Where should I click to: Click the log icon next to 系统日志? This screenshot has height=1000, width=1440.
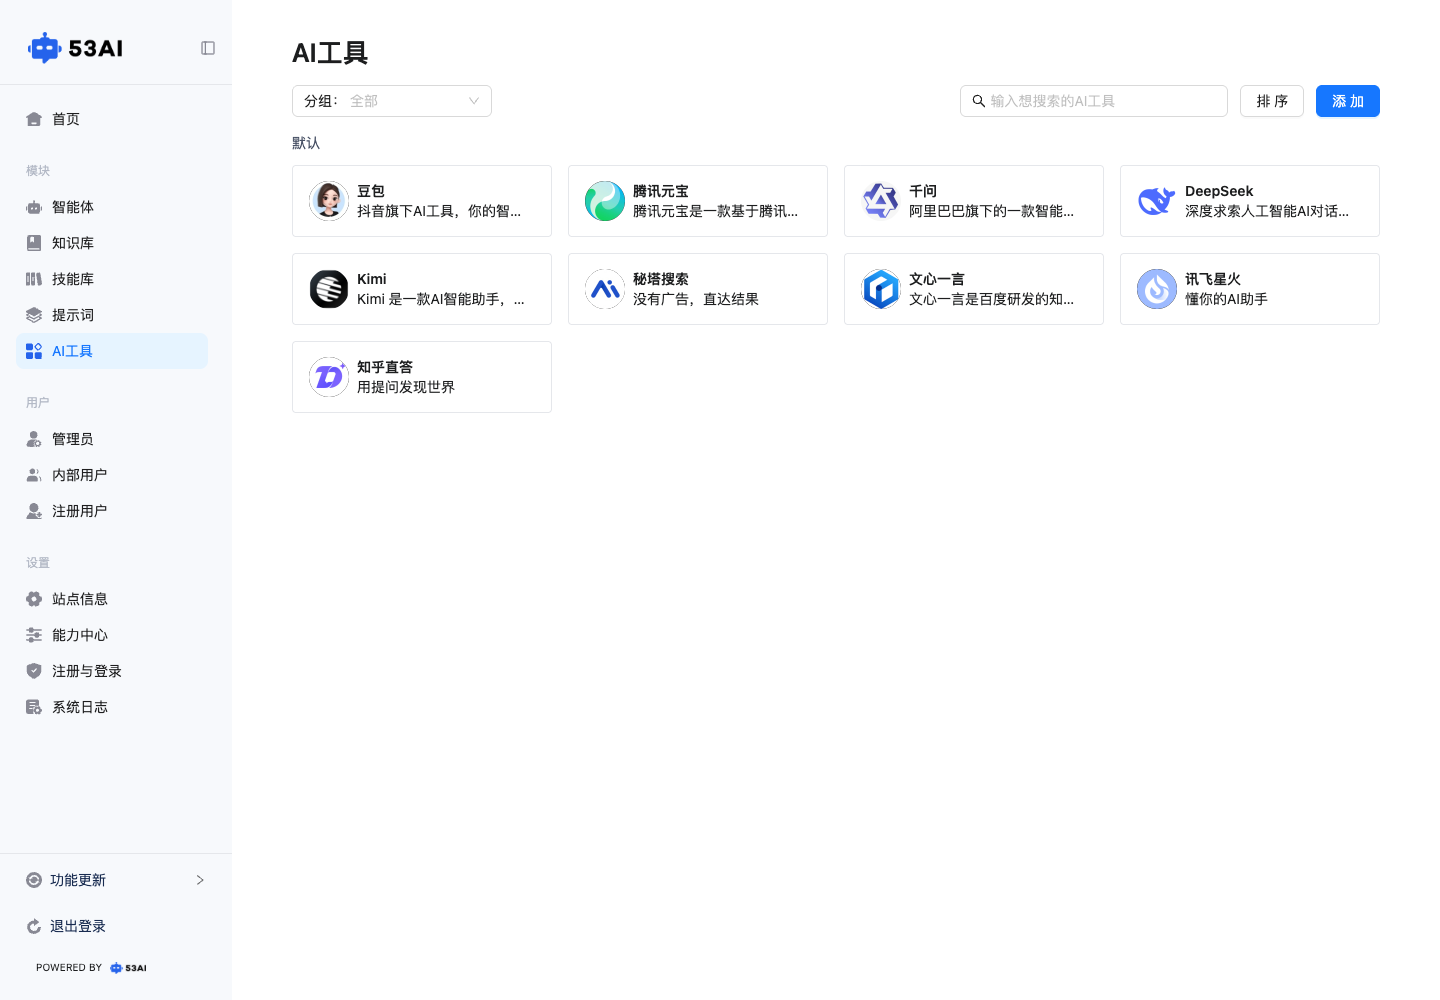(x=34, y=707)
